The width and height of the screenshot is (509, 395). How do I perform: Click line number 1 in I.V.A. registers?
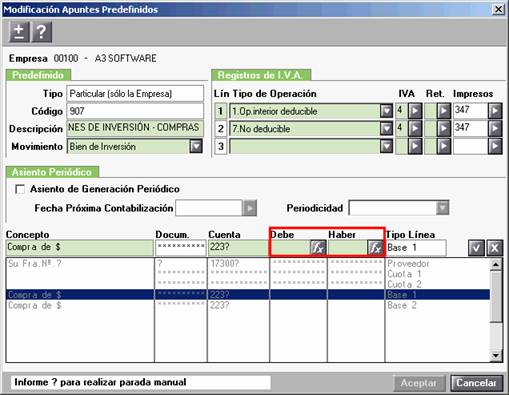220,111
